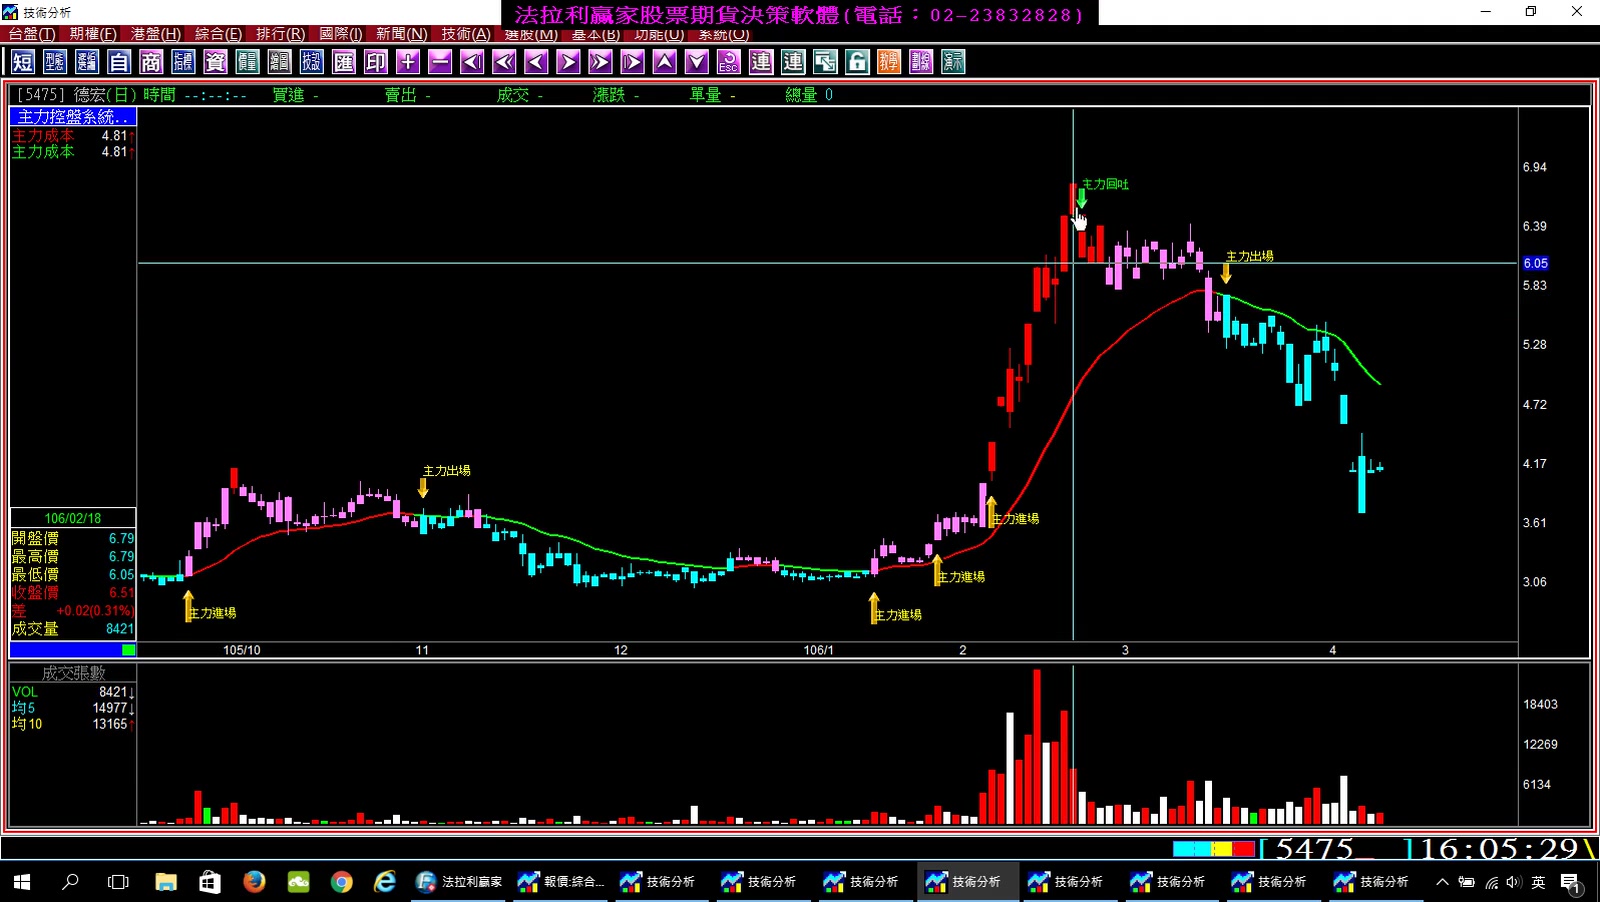Step right with single > arrow icon

(568, 62)
